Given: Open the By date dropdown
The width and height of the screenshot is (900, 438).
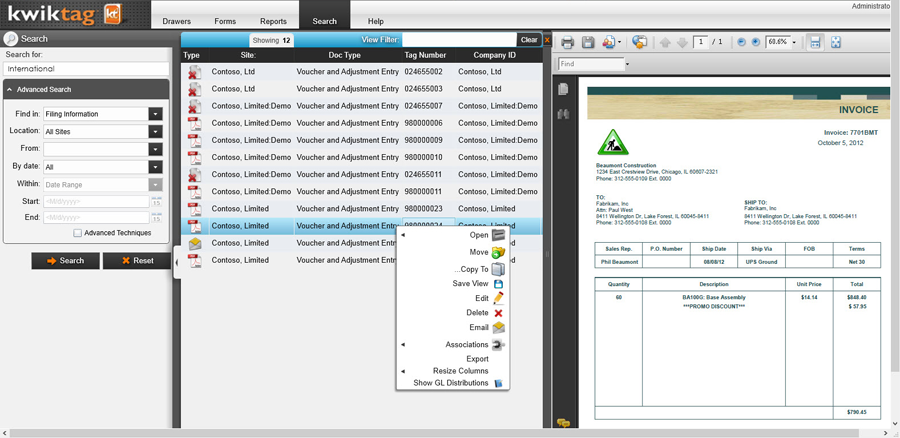Looking at the screenshot, I should [x=155, y=167].
